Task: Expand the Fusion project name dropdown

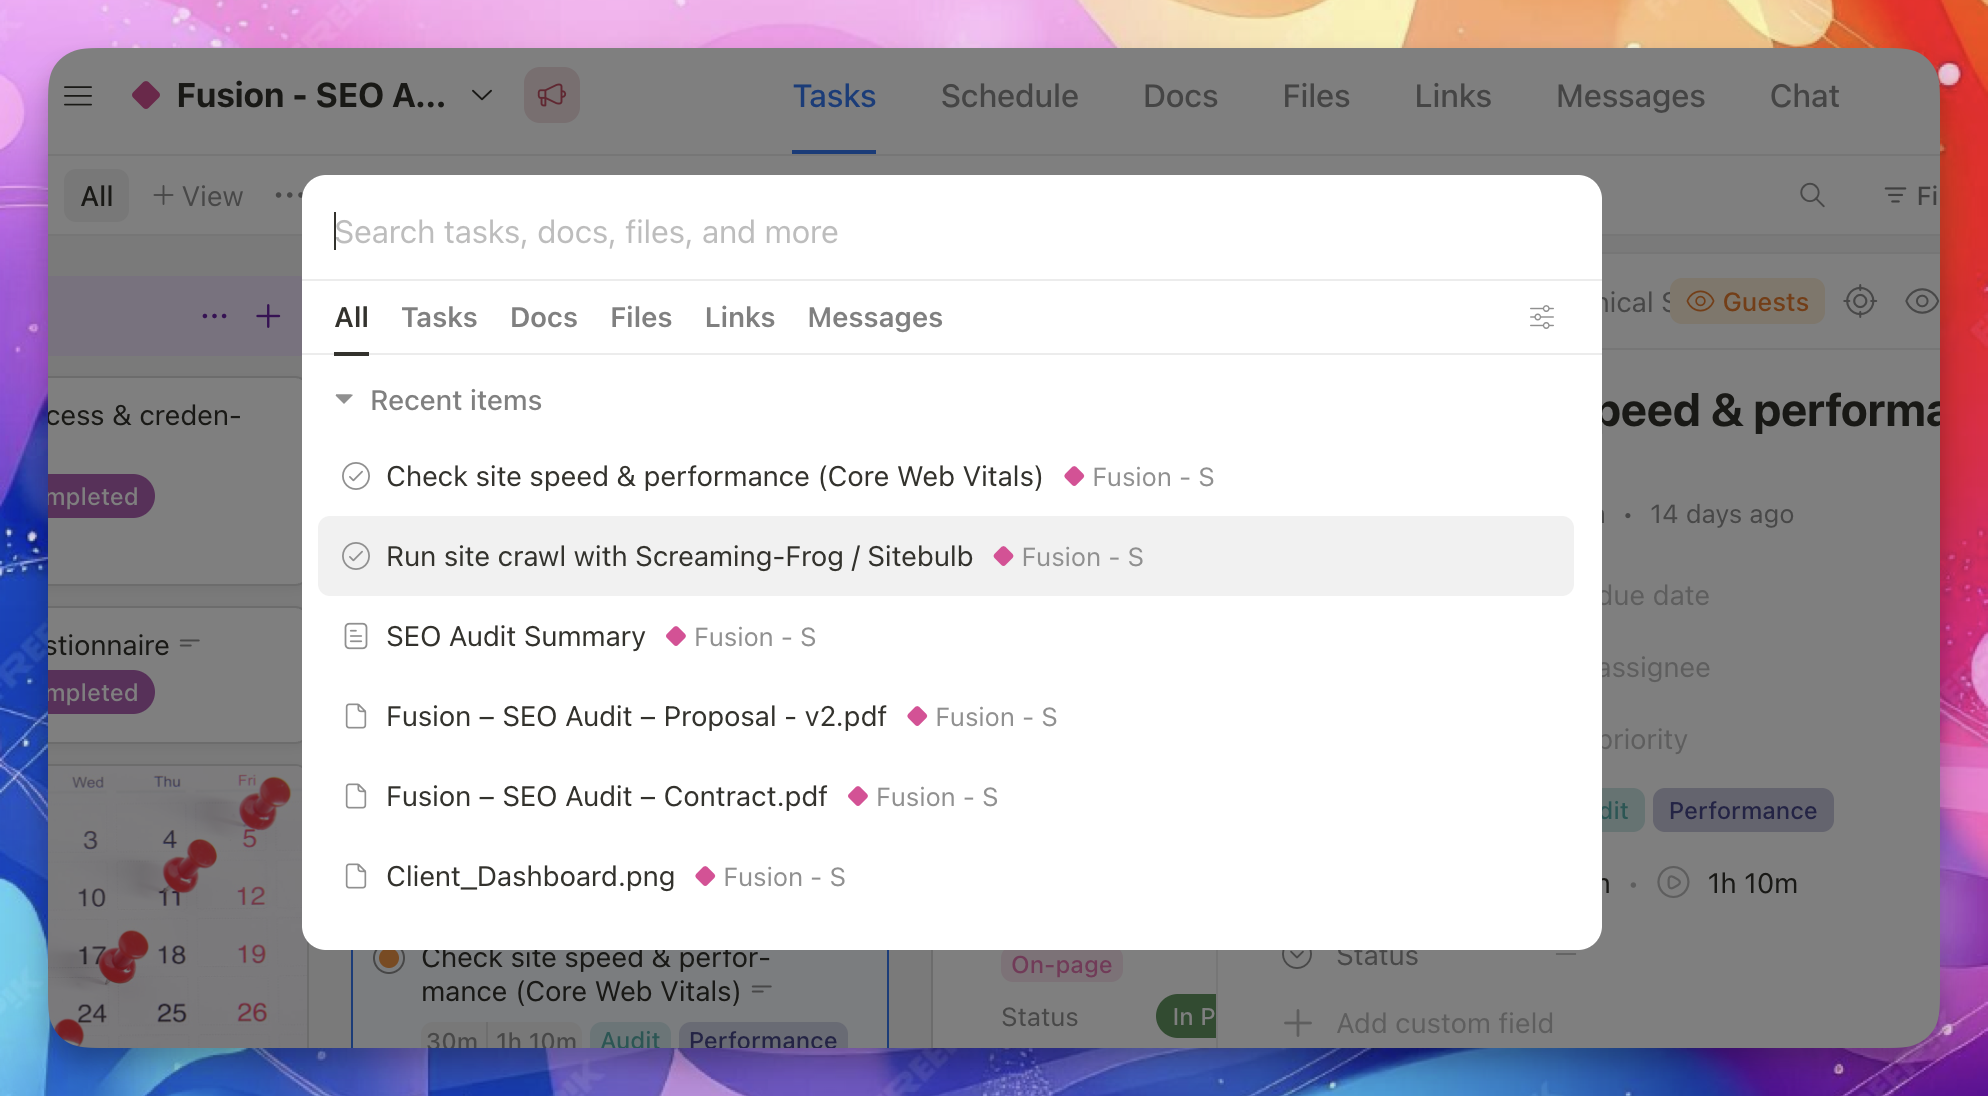Action: coord(482,96)
